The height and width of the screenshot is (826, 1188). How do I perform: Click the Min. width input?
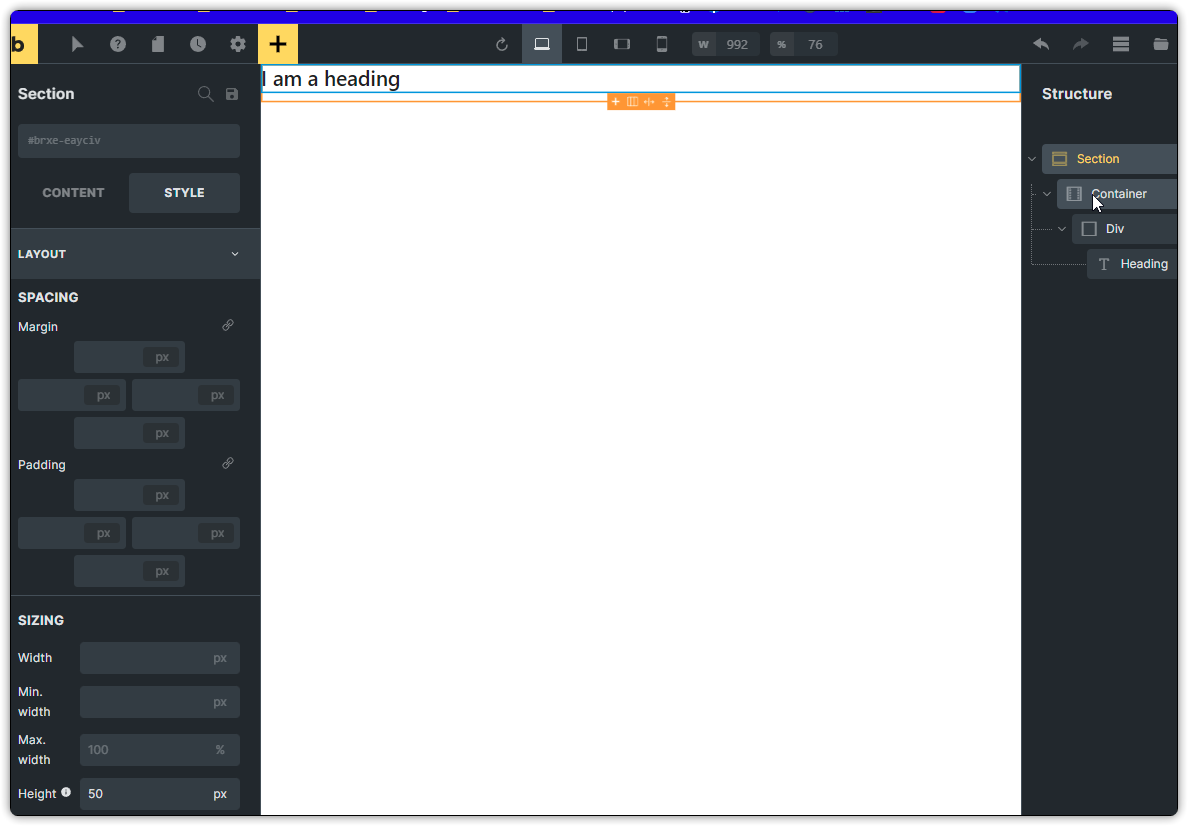click(160, 702)
